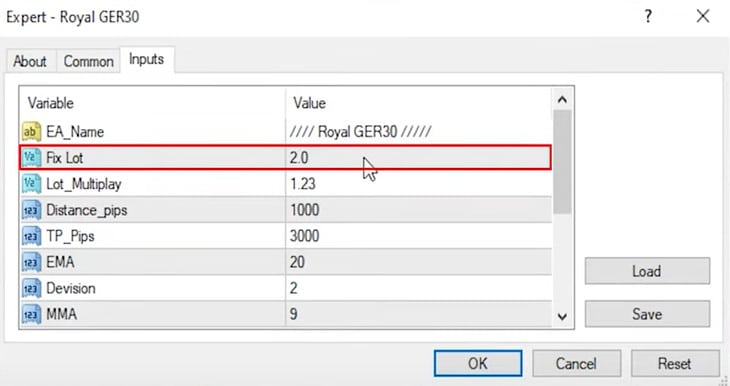Open the Common tab
This screenshot has width=730, height=386.
click(x=88, y=61)
